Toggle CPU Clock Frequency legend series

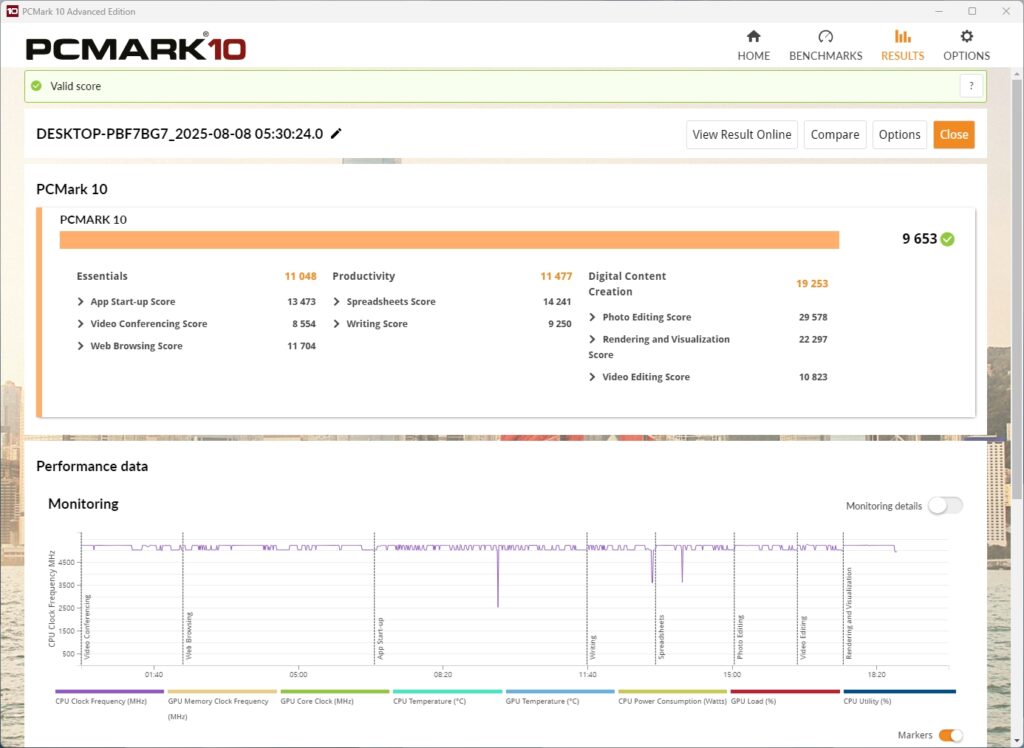click(x=109, y=697)
